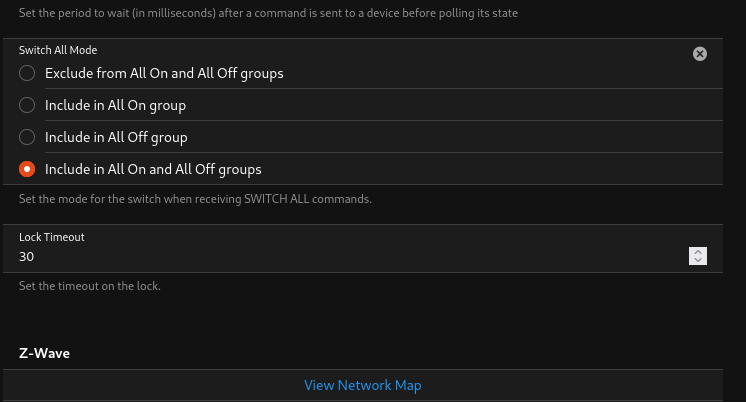746x402 pixels.
Task: Click the "Include in All On group" label text
Action: click(115, 105)
